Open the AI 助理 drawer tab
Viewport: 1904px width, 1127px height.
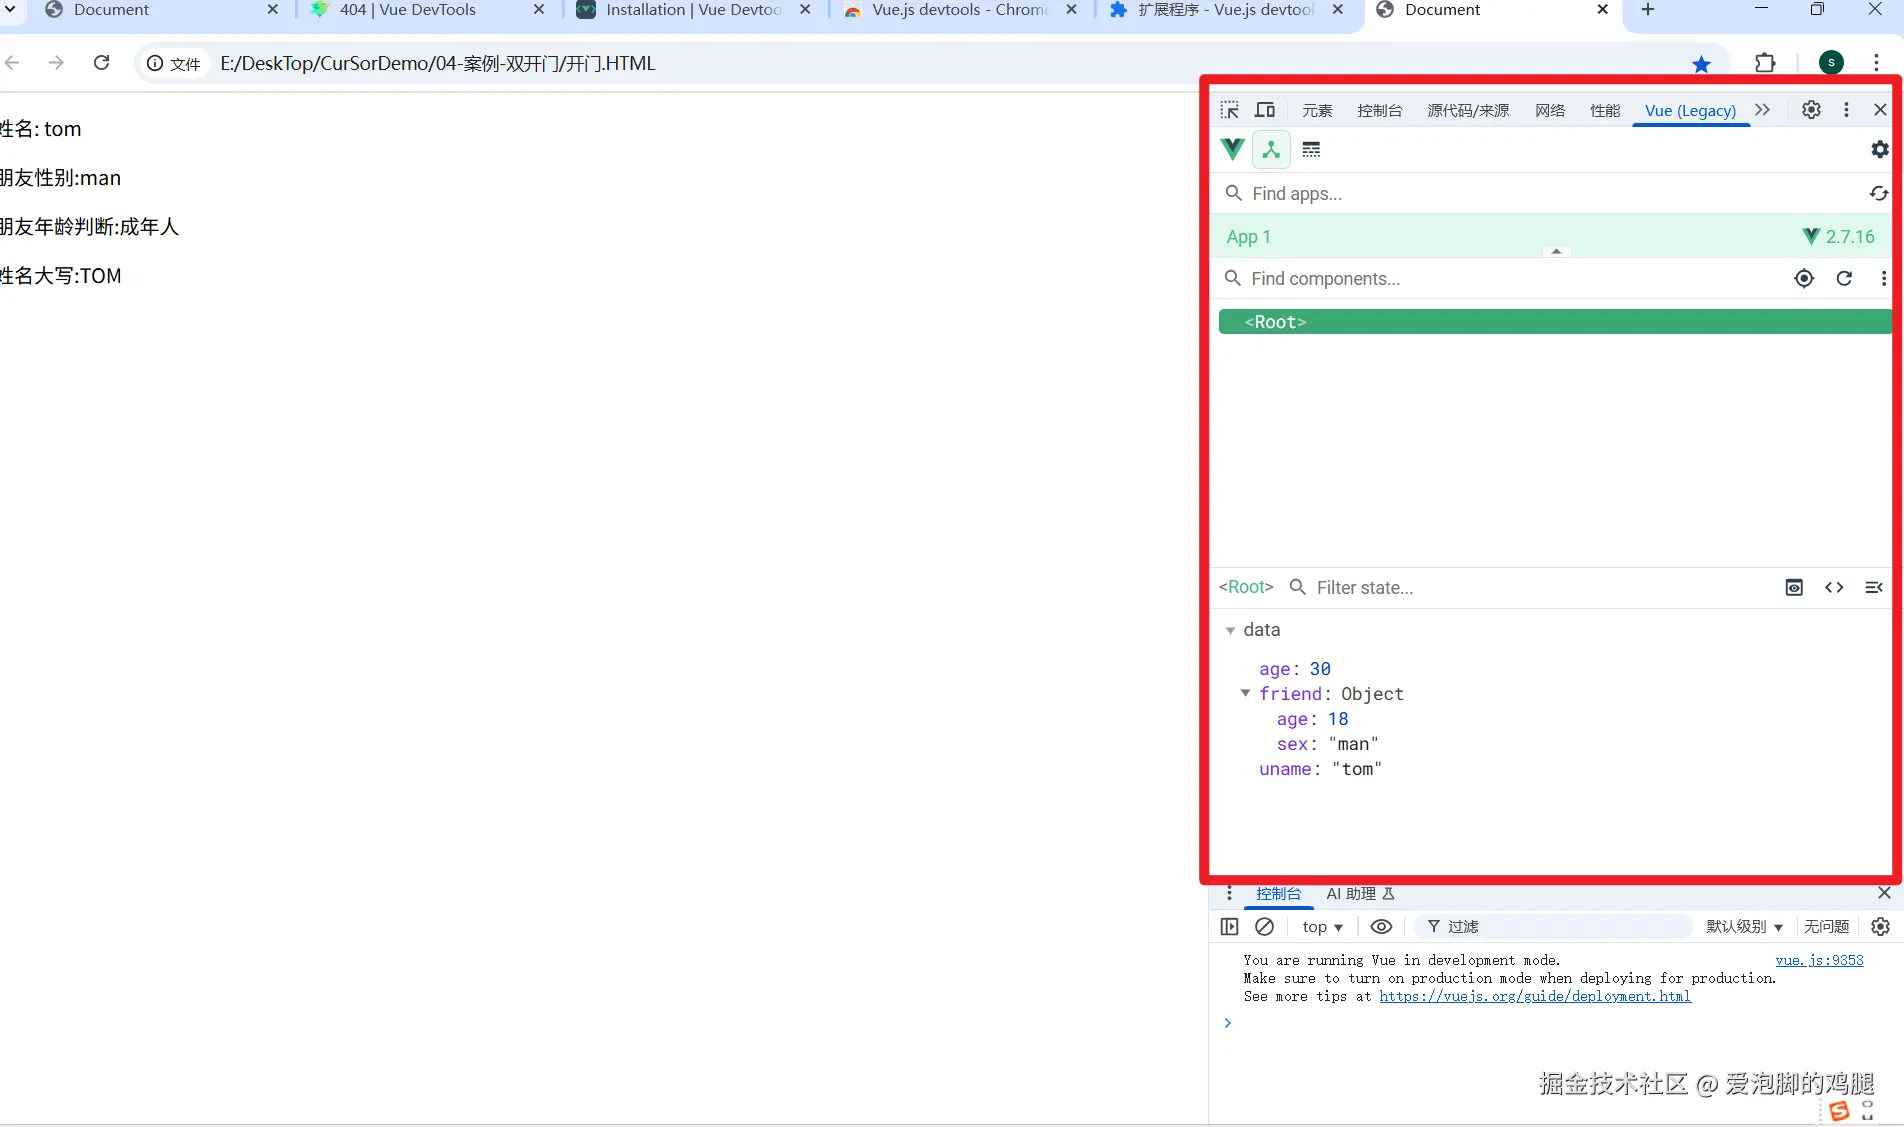[1360, 894]
